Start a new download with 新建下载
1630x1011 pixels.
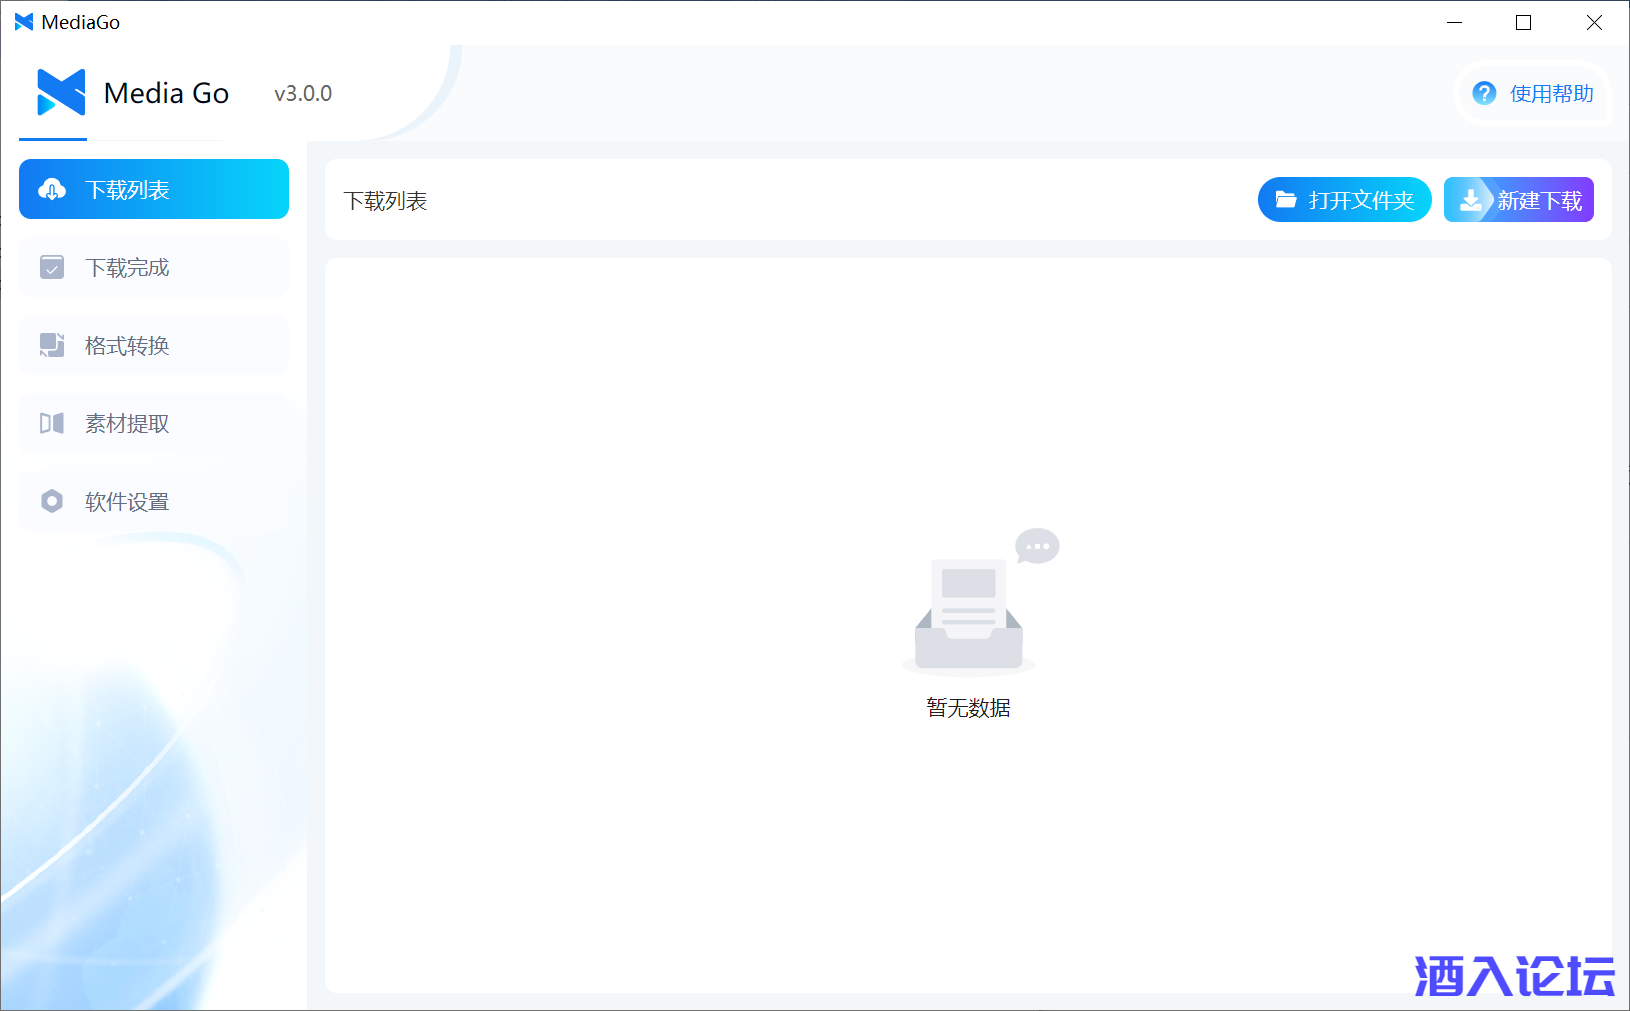click(1519, 200)
